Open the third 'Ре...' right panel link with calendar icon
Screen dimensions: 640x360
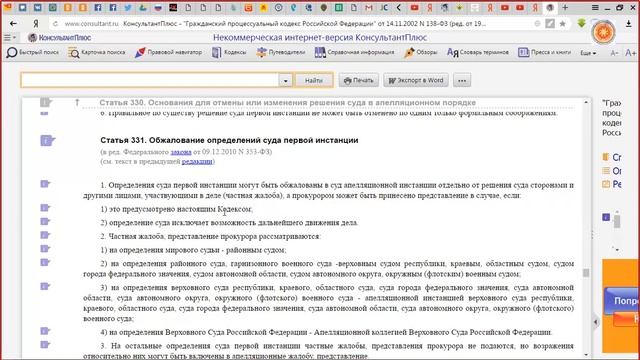click(x=612, y=184)
